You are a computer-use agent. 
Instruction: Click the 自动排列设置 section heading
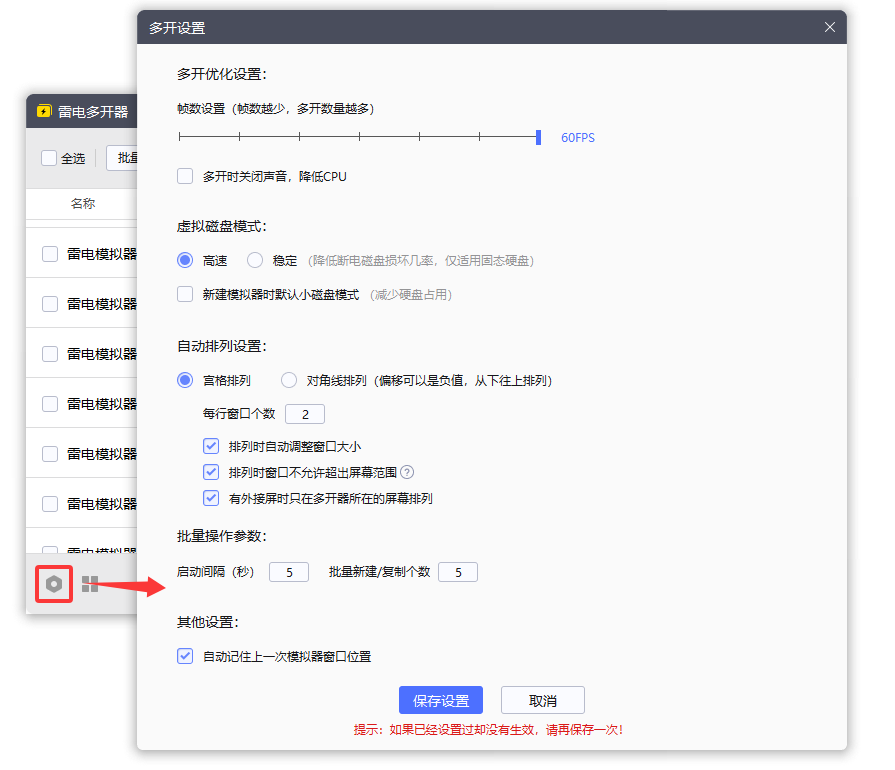(x=222, y=346)
